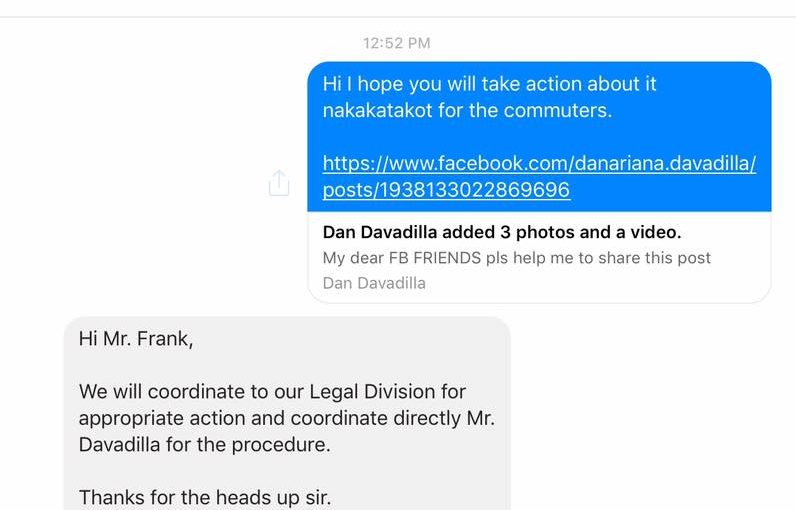
Task: Select the 'We will coordinate to our Legal Division' line
Action: pyautogui.click(x=272, y=392)
